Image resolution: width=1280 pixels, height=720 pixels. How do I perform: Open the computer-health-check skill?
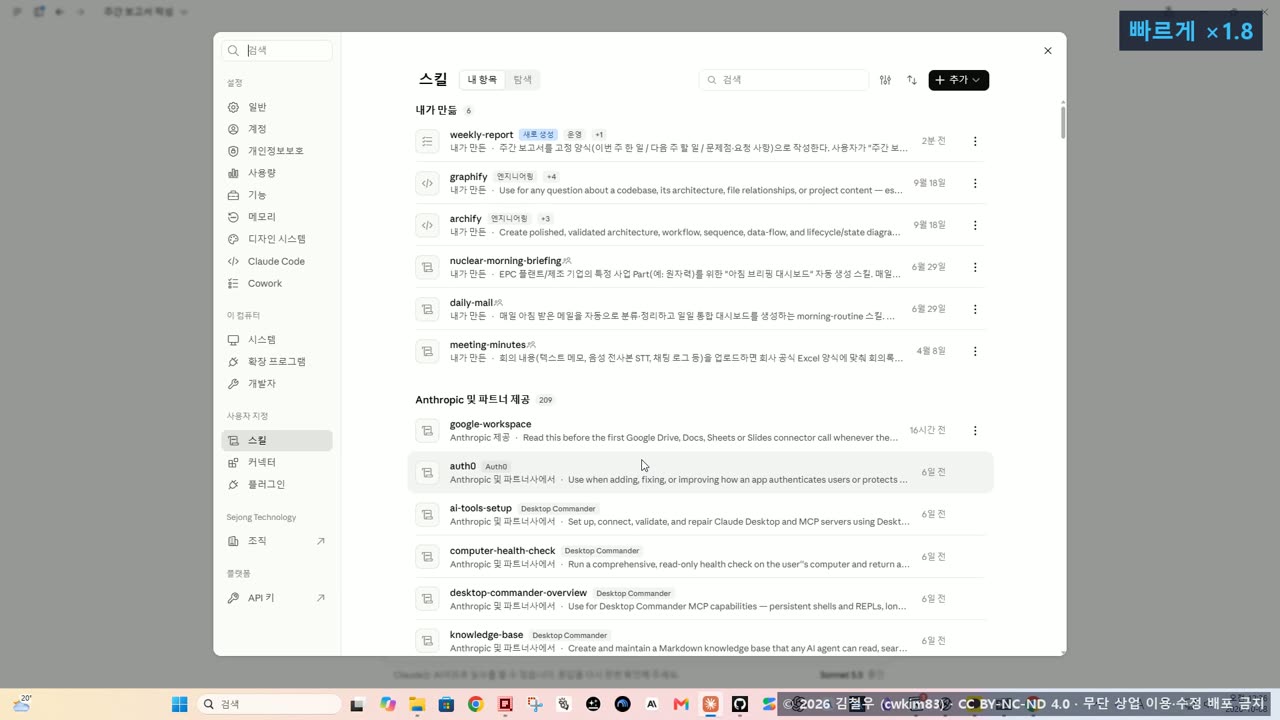(x=700, y=556)
